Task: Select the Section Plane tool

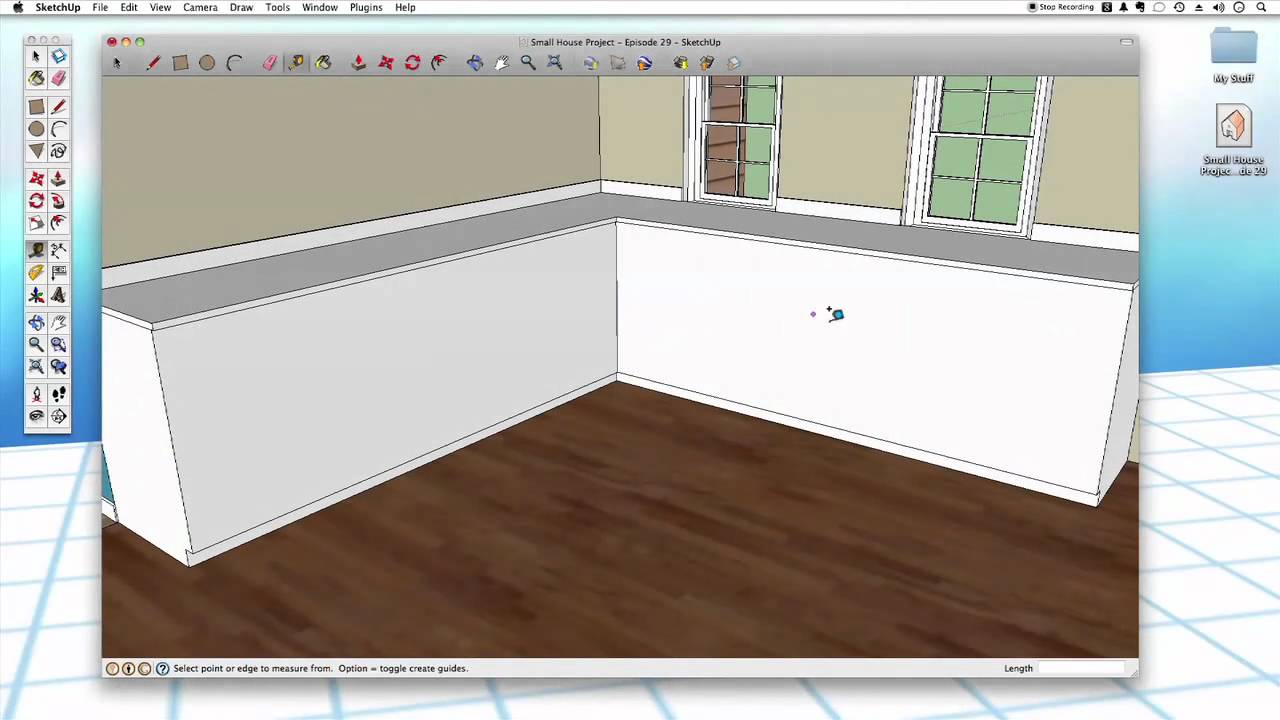Action: 59,417
